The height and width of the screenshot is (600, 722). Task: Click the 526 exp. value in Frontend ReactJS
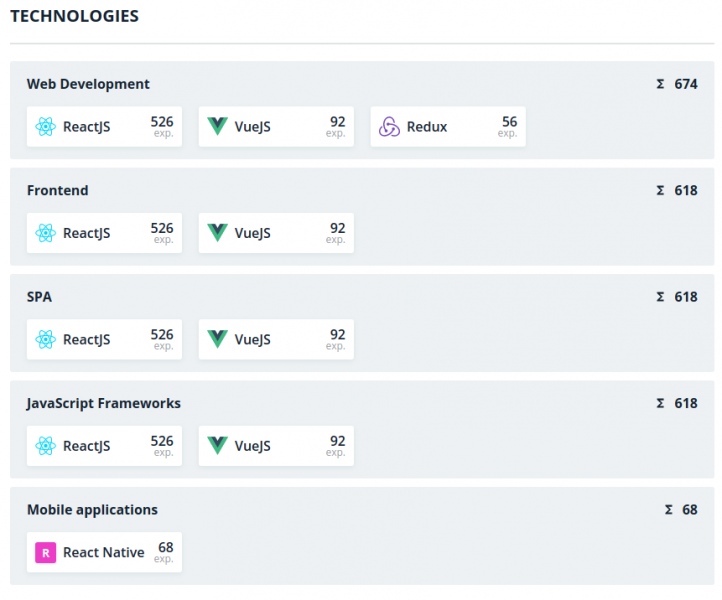point(162,233)
